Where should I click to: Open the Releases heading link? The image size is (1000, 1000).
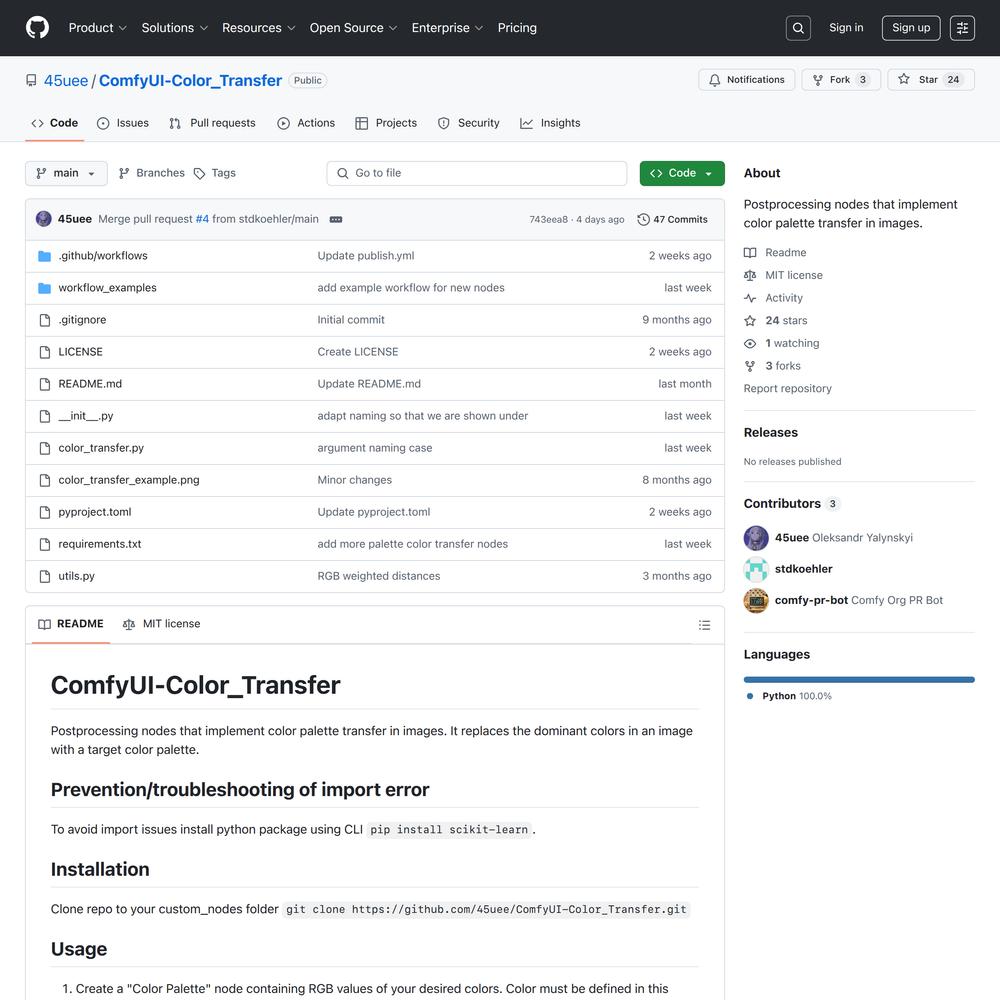coord(770,432)
